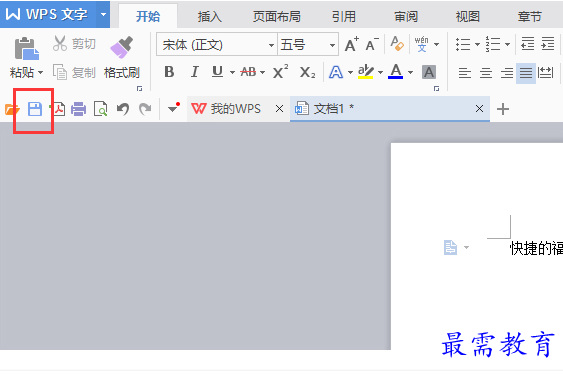Expand the 宋体 (正文) font dropdown

tap(271, 45)
